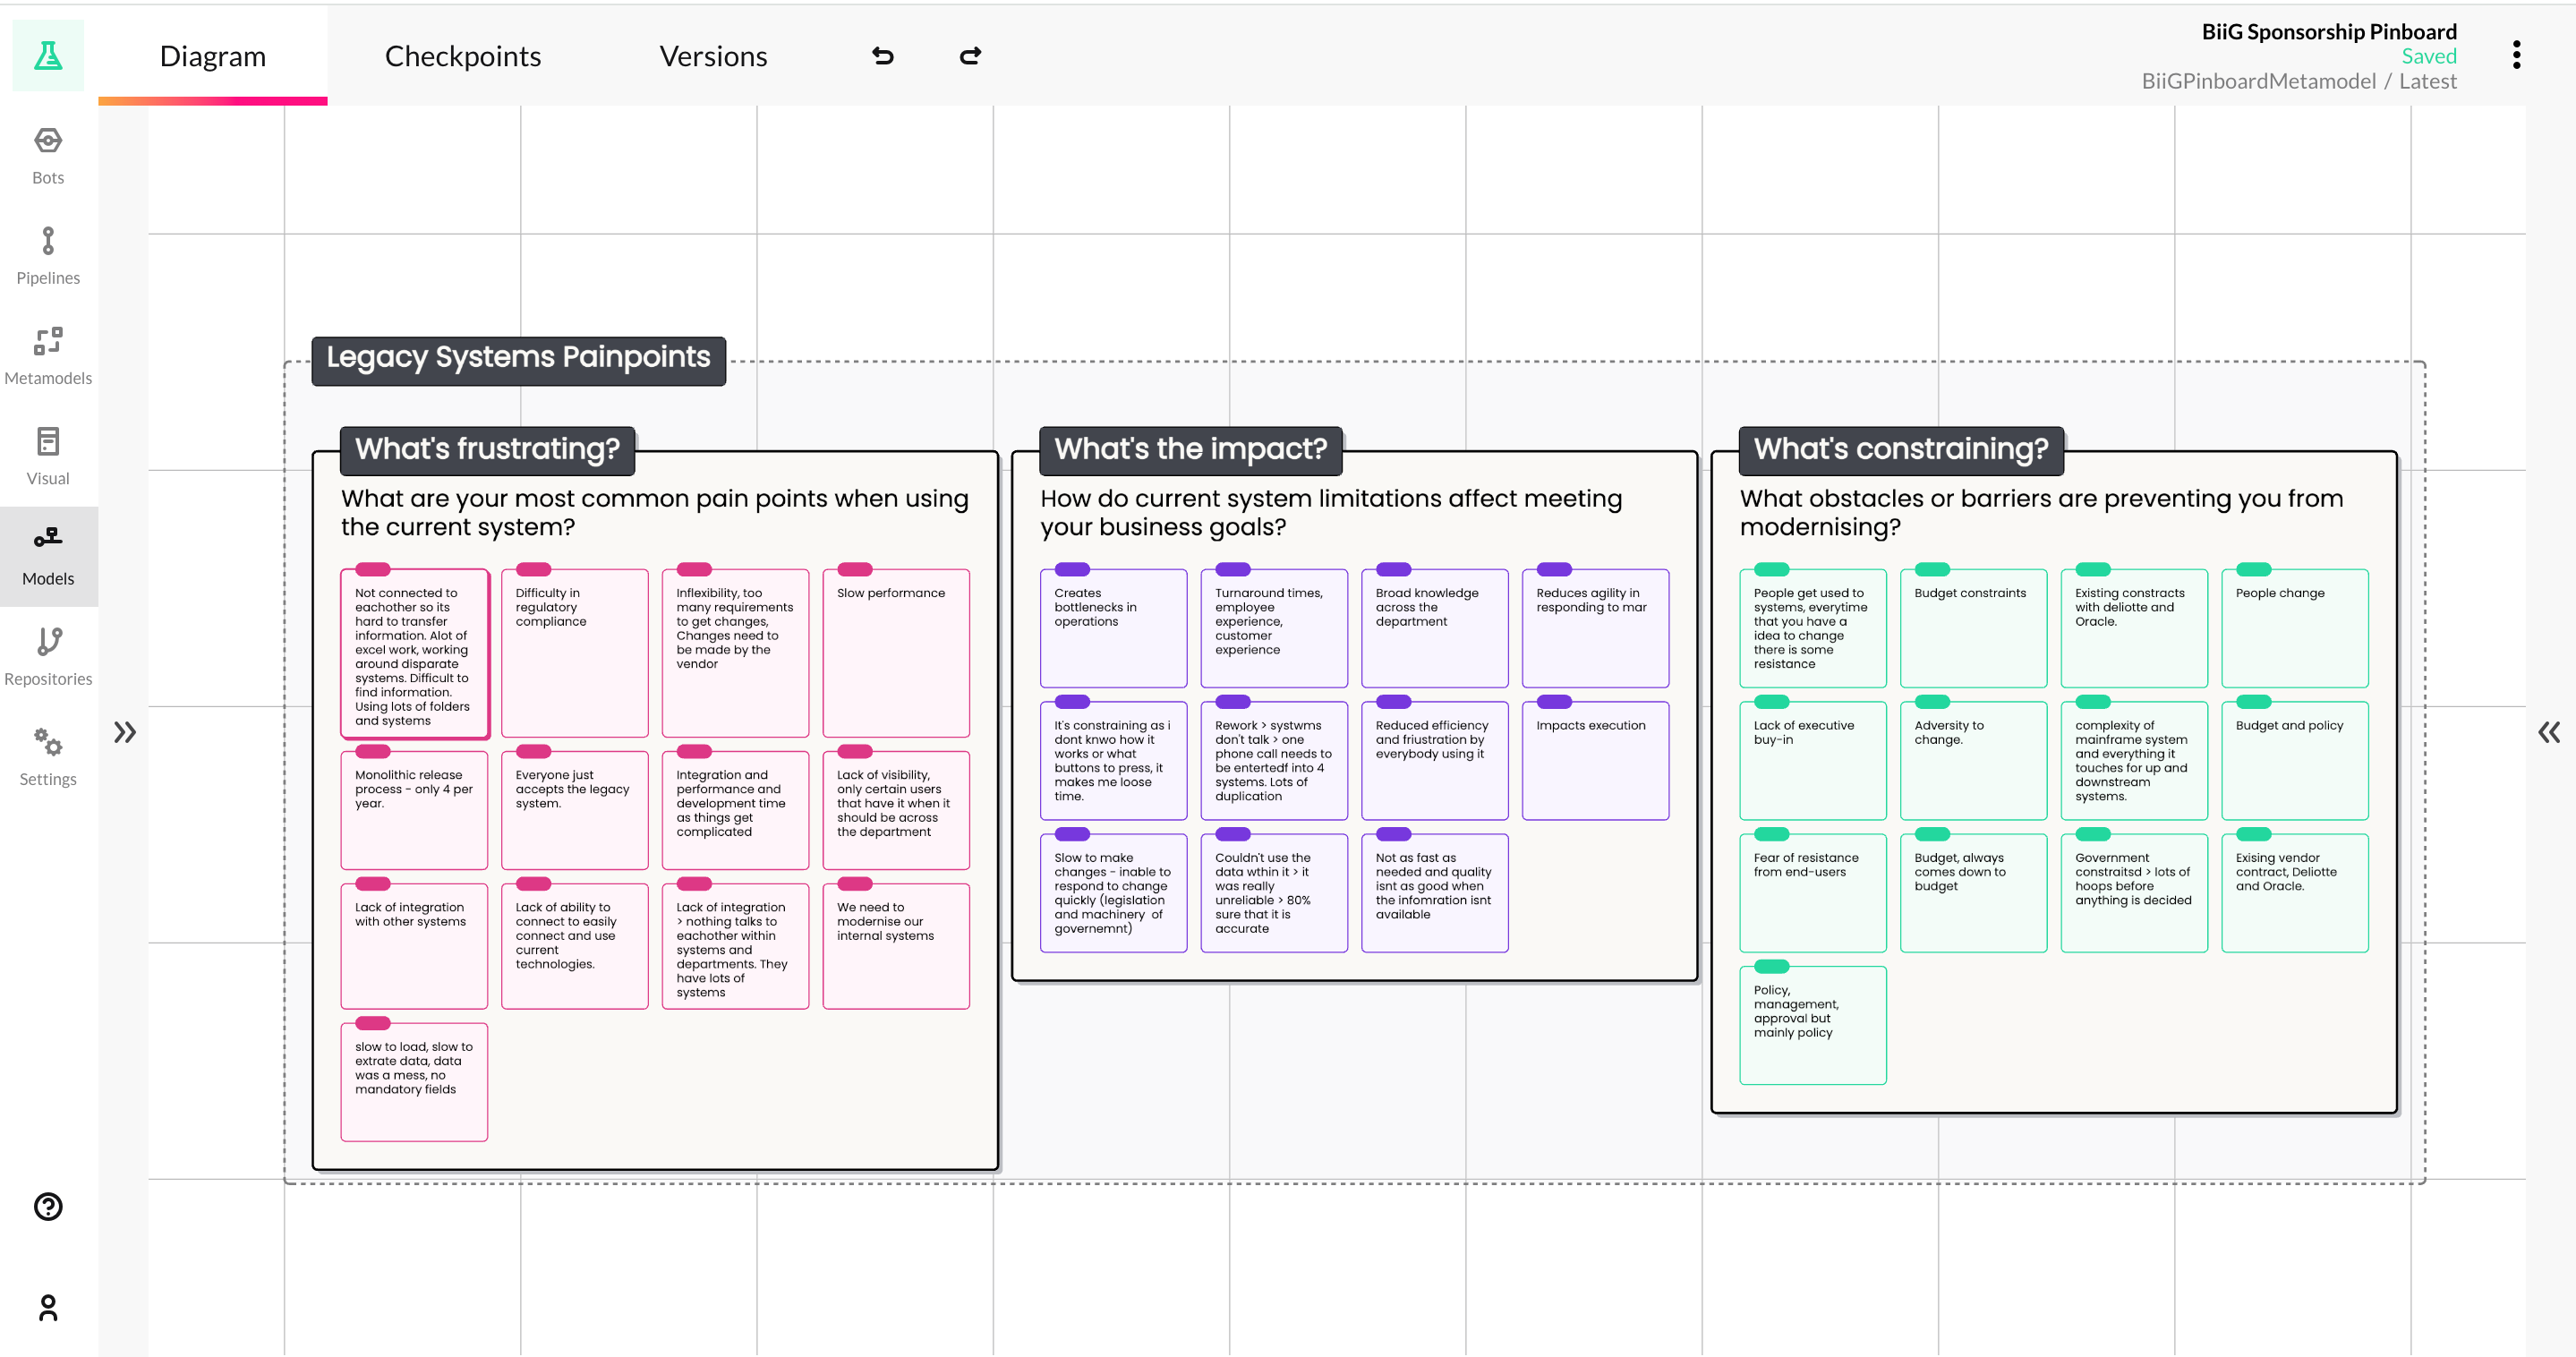Expand the left panel with double chevron
This screenshot has height=1357, width=2576.
coord(125,732)
